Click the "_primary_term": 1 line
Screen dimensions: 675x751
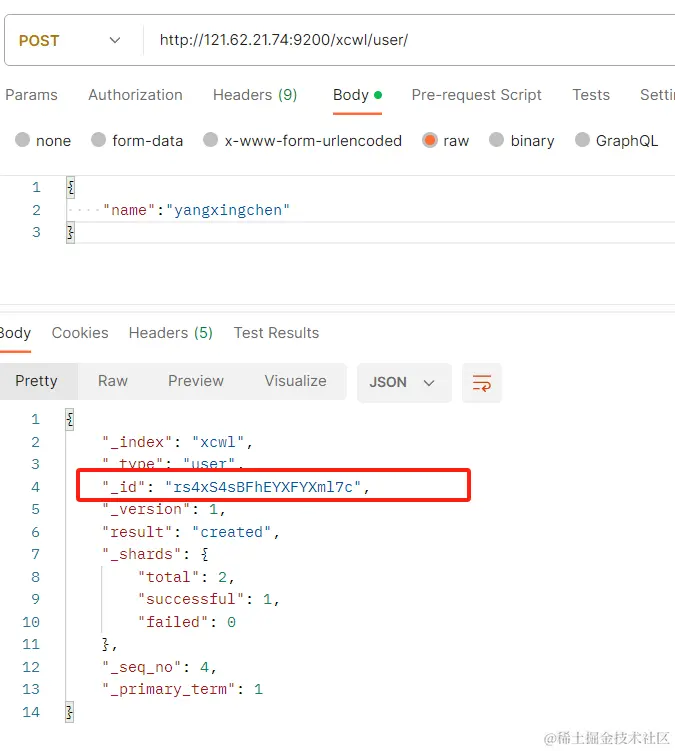click(183, 689)
